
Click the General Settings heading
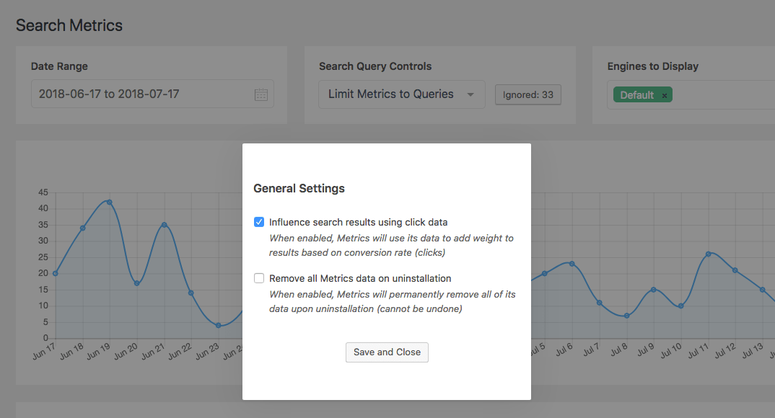[299, 188]
